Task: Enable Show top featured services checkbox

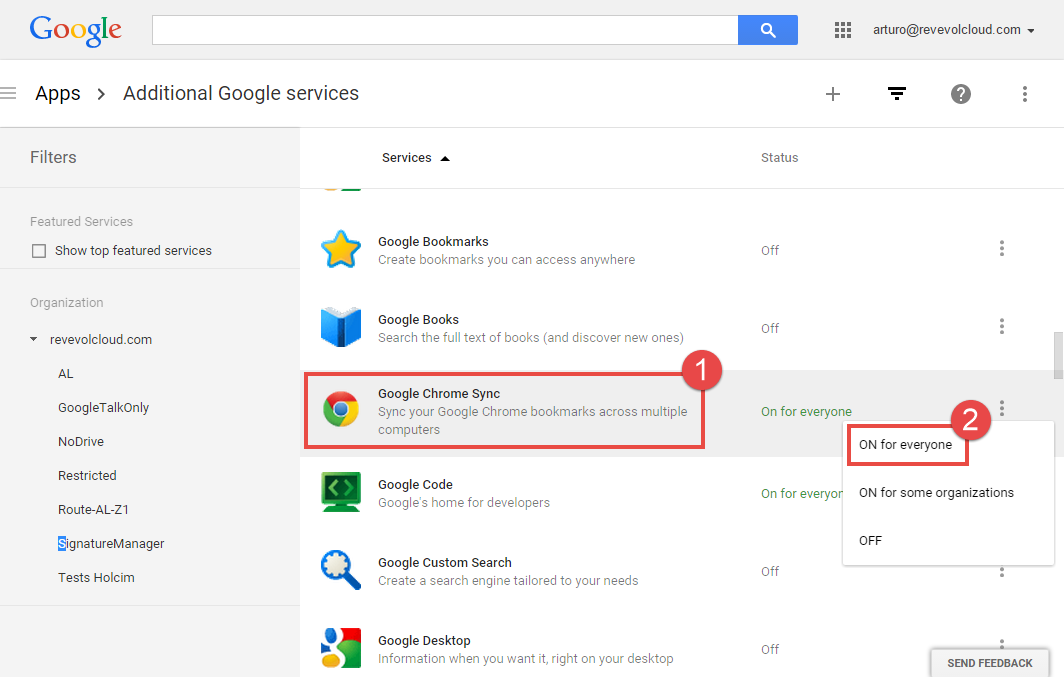Action: click(x=39, y=251)
